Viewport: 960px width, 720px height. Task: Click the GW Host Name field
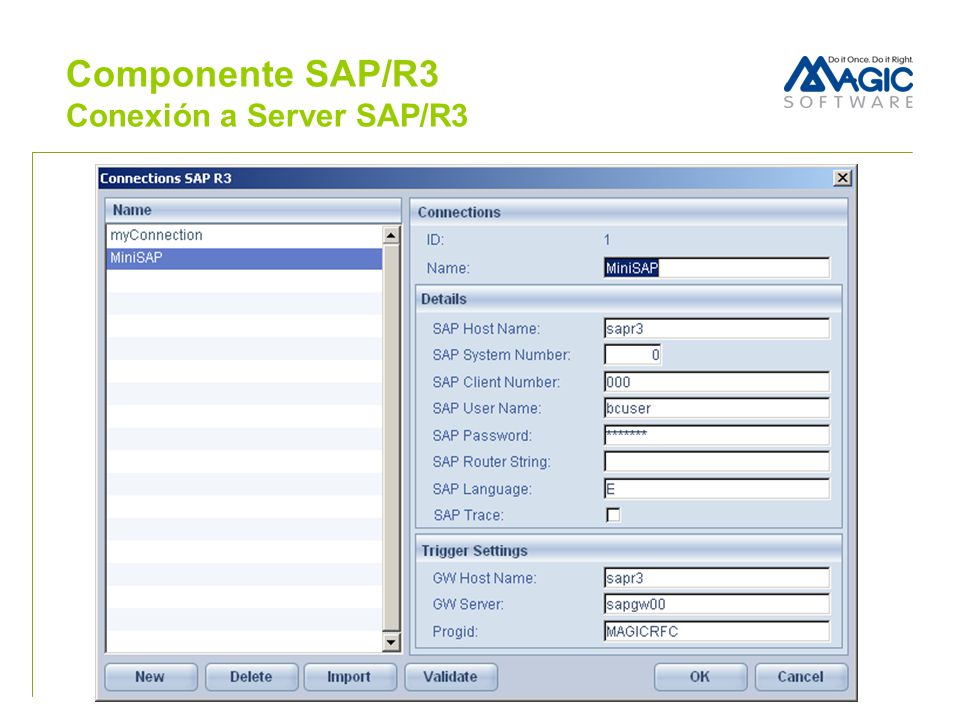[716, 578]
